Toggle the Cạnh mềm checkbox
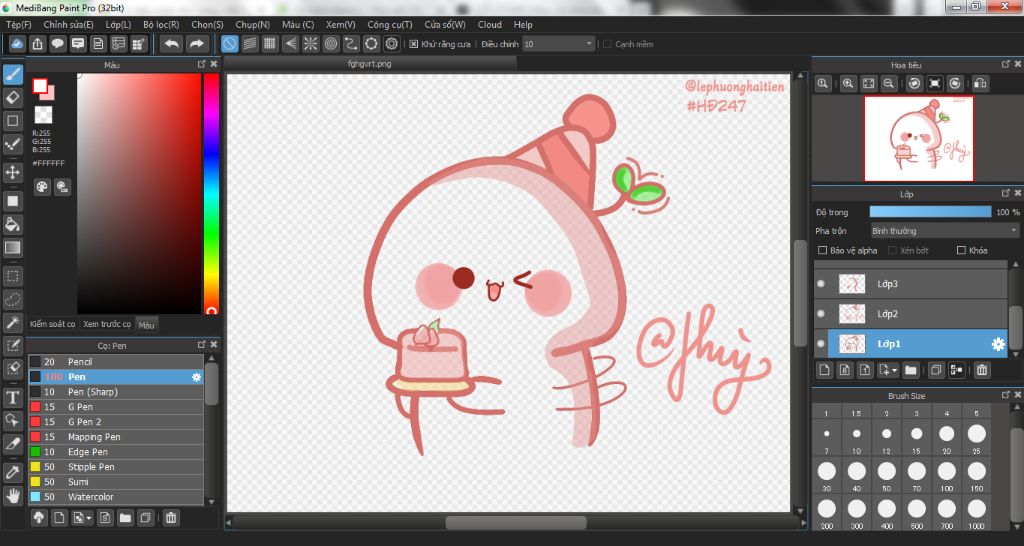 click(x=607, y=44)
